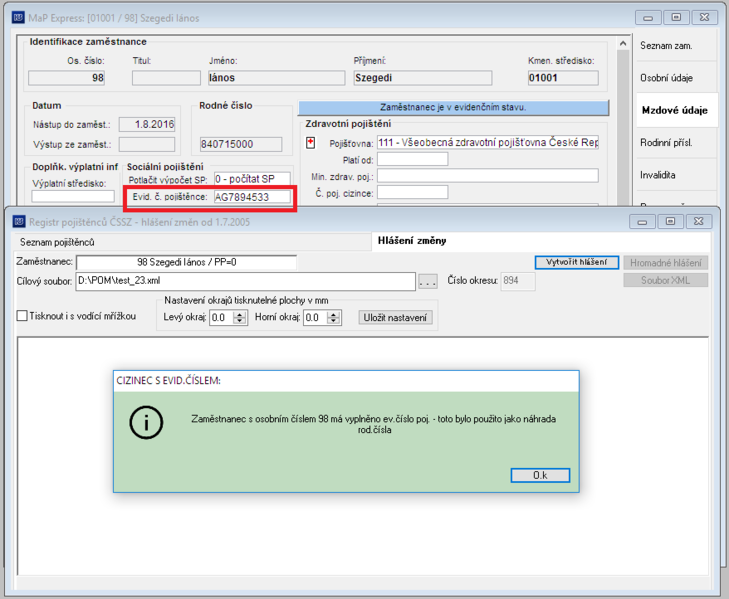Image resolution: width=729 pixels, height=599 pixels.
Task: Click the info icon in the CIZINEC dialog
Action: click(146, 423)
